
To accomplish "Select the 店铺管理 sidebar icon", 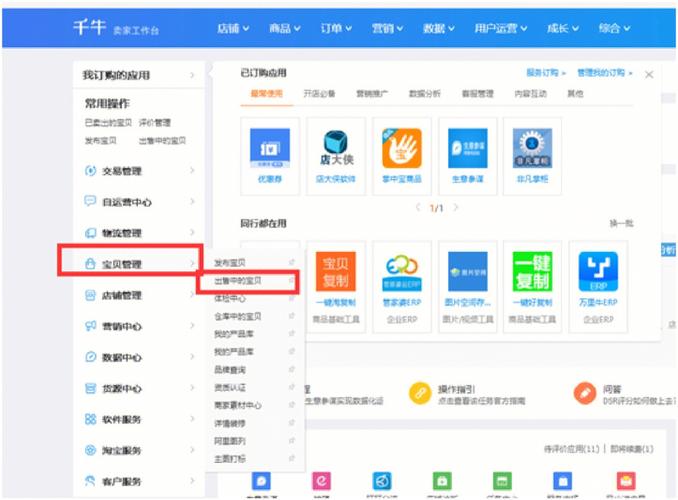I will (90, 295).
